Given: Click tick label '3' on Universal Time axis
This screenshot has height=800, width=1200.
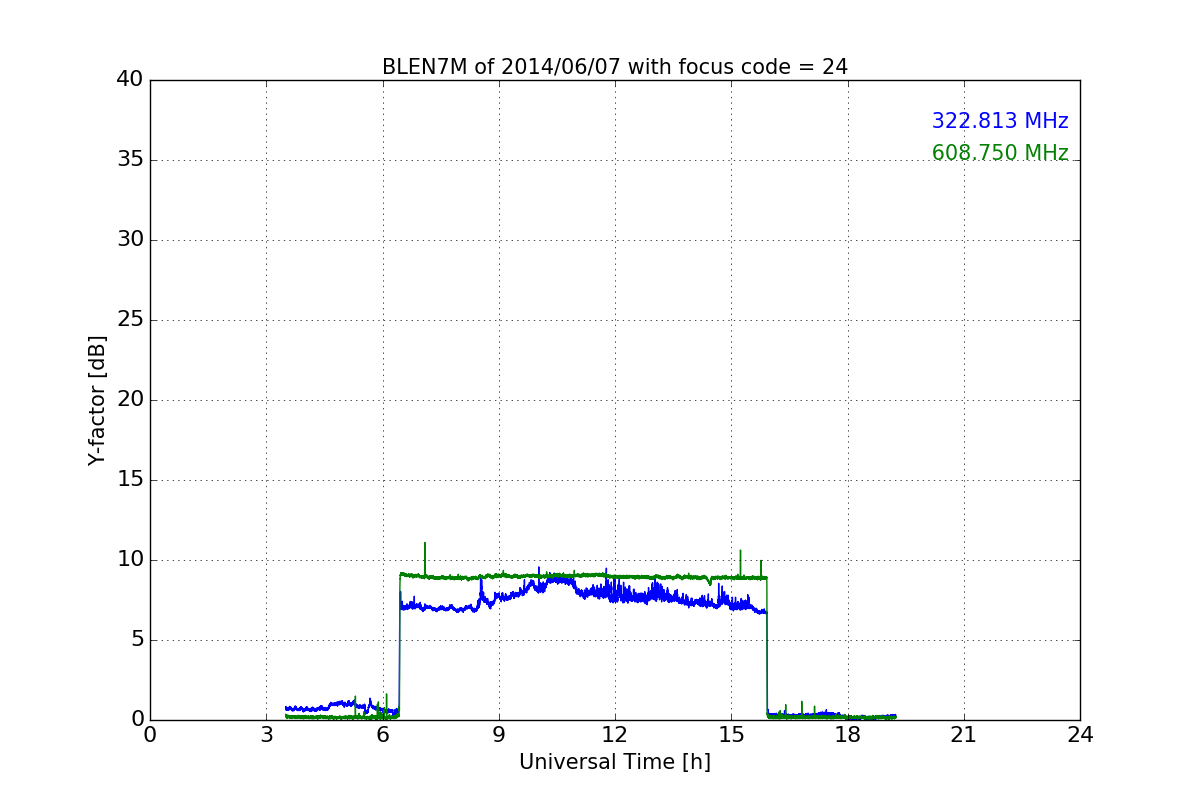Looking at the screenshot, I should pyautogui.click(x=266, y=735).
